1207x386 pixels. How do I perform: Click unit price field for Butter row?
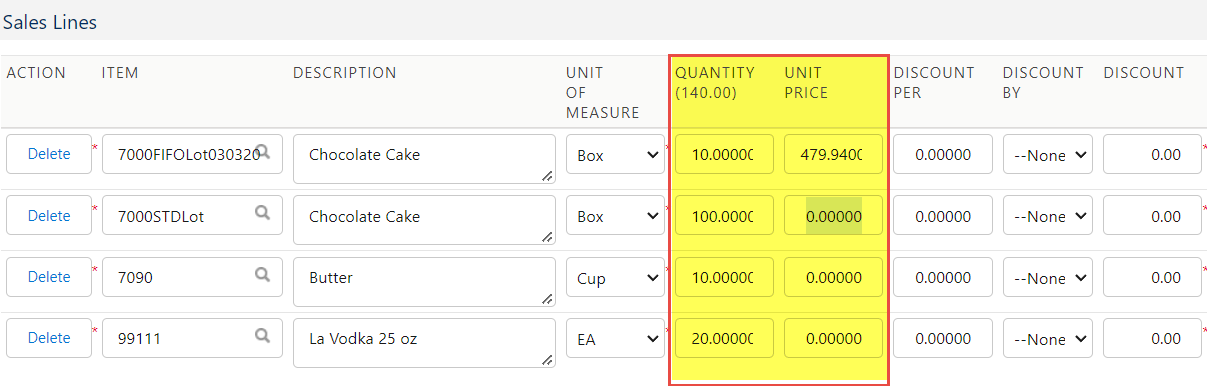click(x=833, y=278)
